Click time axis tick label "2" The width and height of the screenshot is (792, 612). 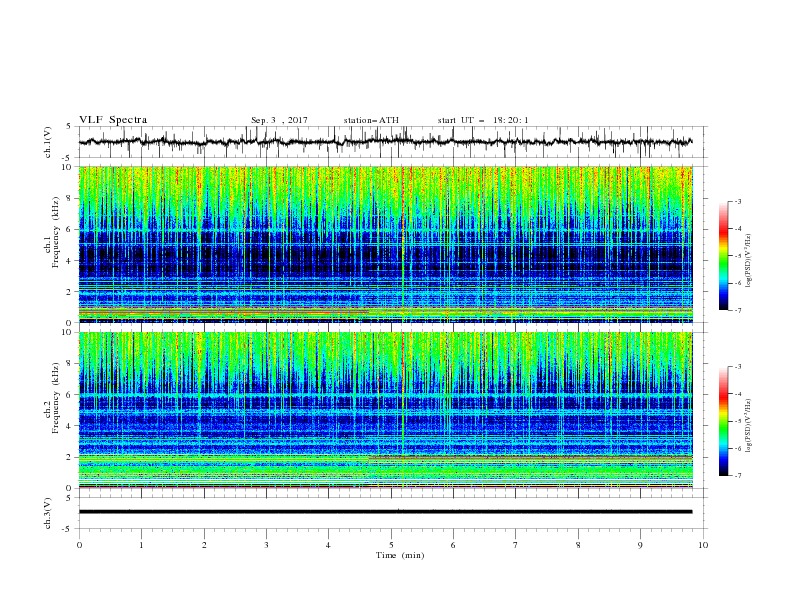click(204, 545)
